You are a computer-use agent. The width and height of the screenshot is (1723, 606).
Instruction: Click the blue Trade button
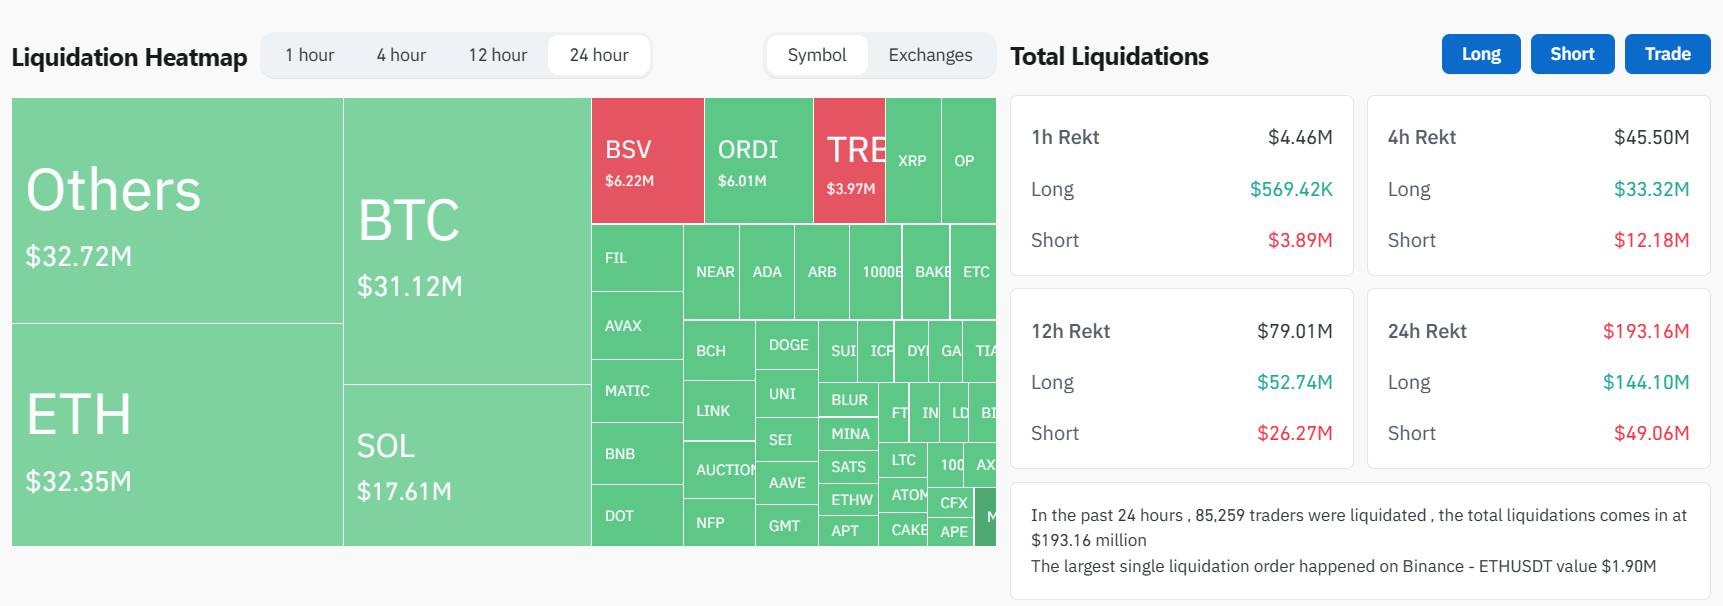(1667, 54)
